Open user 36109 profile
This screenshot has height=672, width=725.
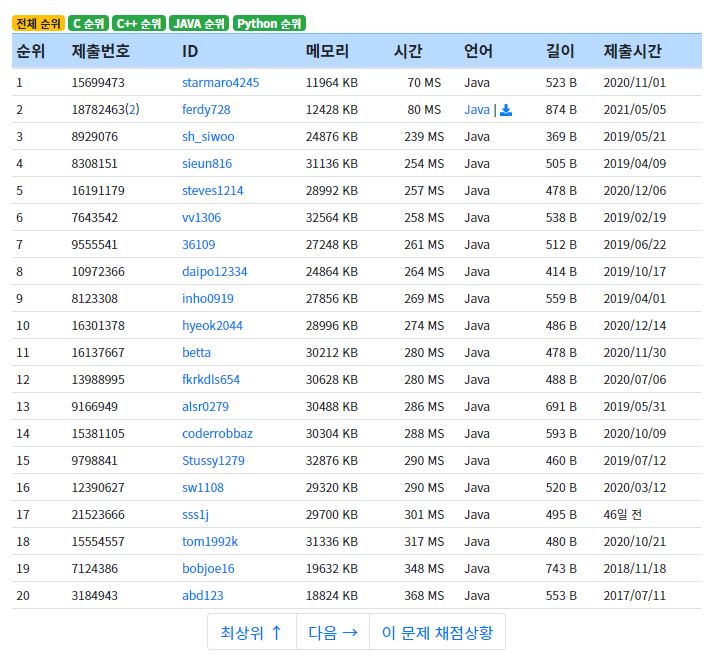tap(199, 245)
